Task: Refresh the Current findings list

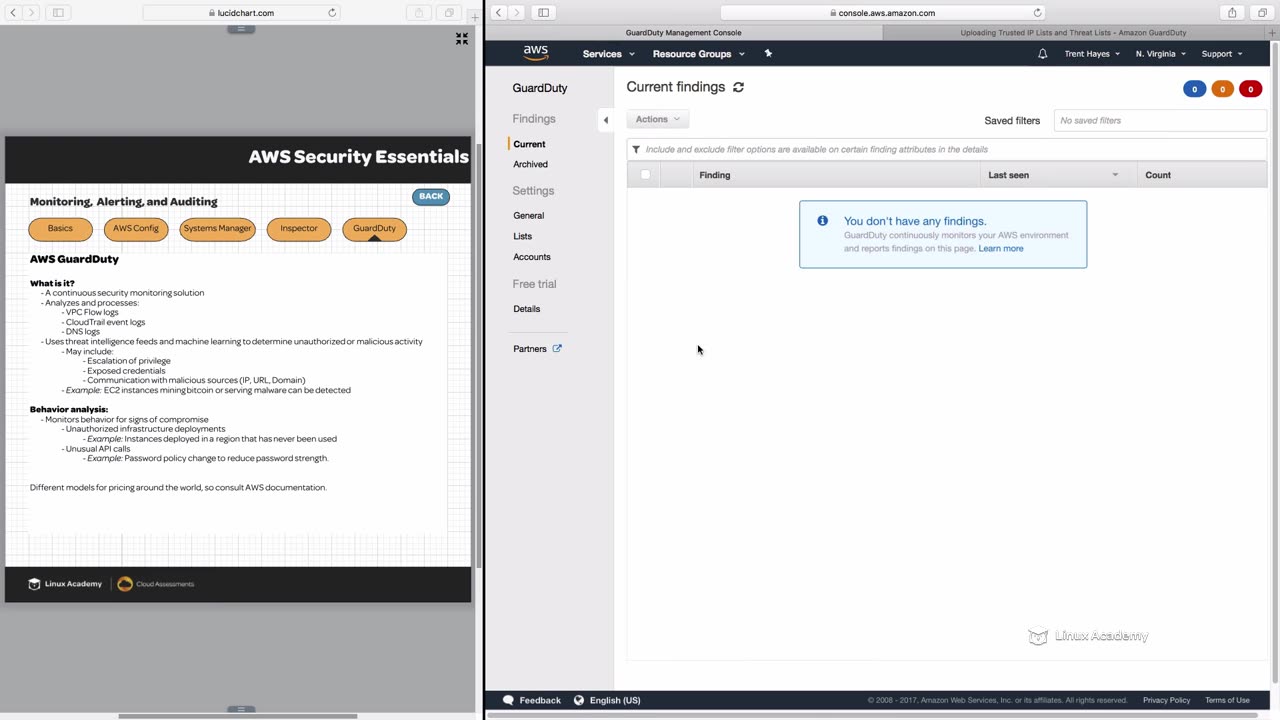Action: [738, 87]
